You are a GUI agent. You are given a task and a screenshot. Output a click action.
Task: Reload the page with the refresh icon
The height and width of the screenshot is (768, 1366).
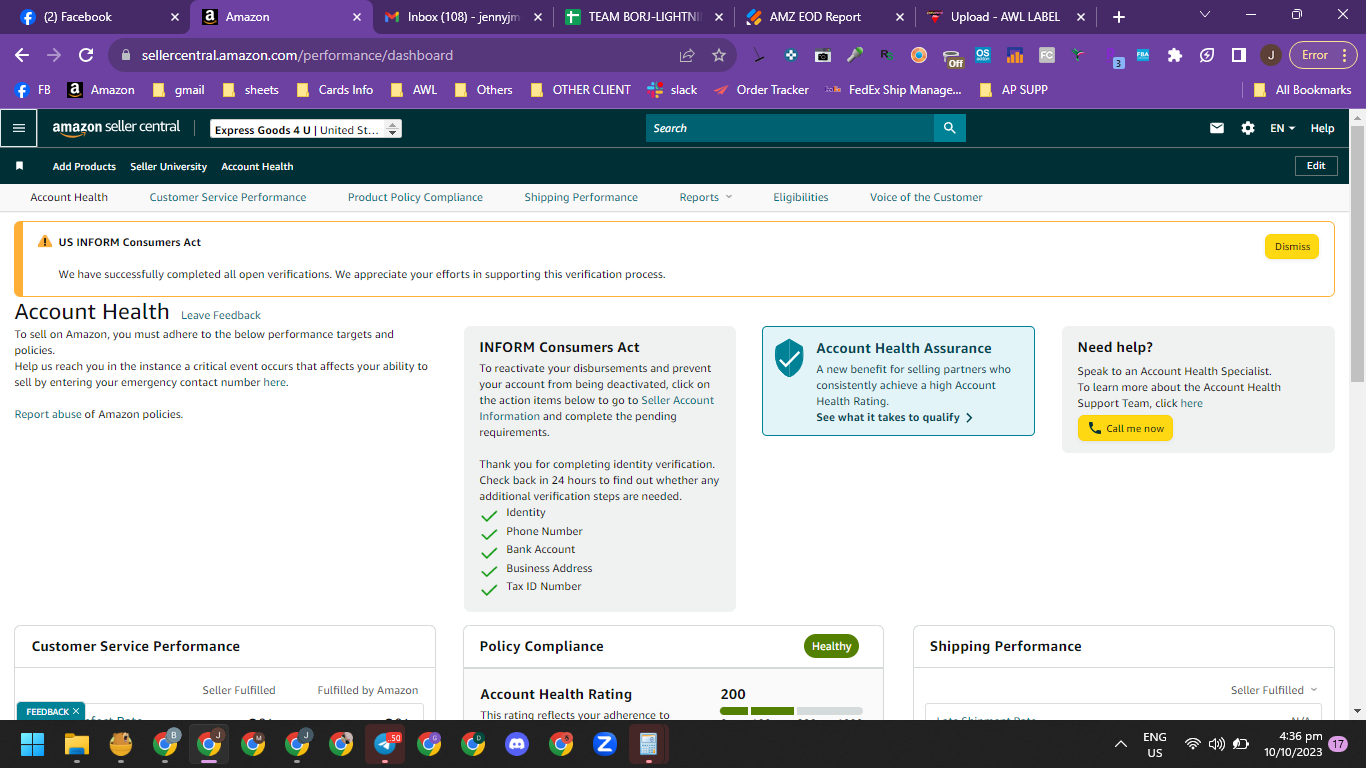coord(86,55)
